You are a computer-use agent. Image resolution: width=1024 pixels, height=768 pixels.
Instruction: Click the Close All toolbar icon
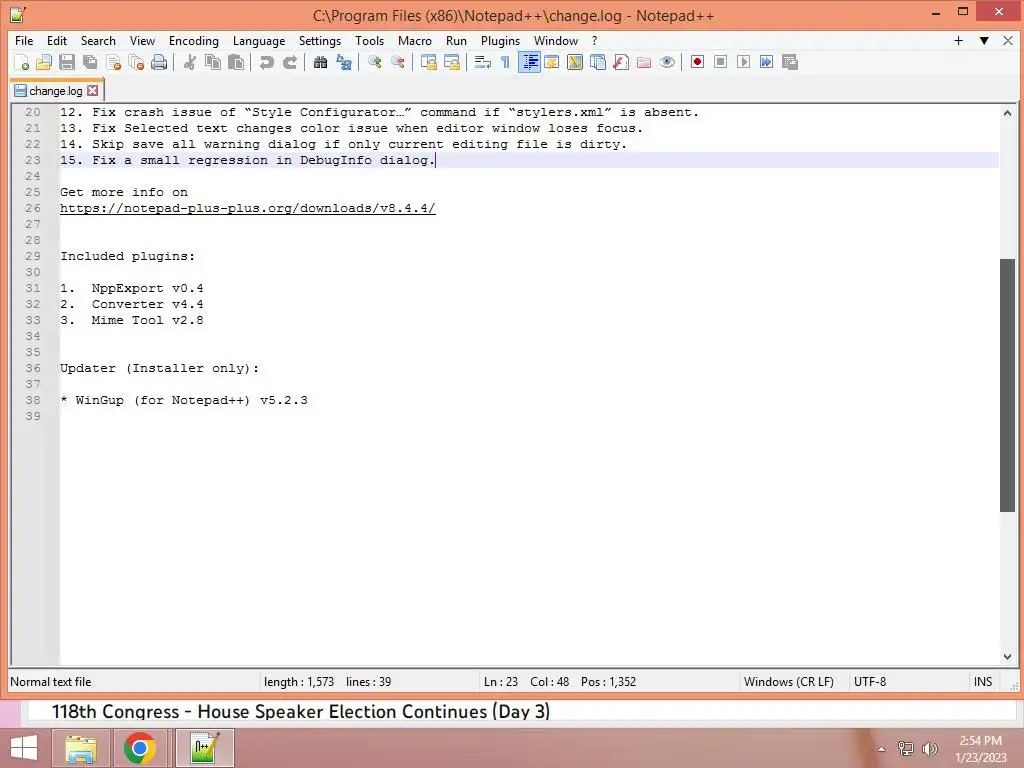(x=136, y=62)
